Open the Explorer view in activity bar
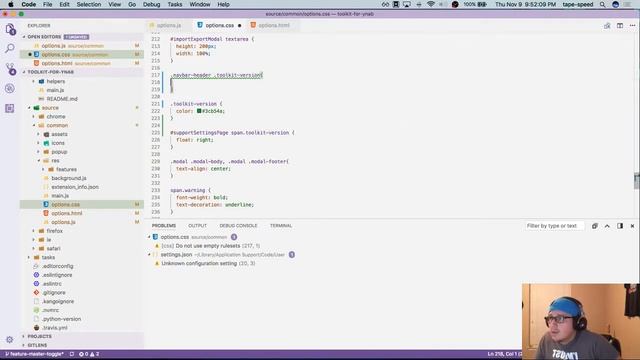640x360 pixels. (10, 29)
